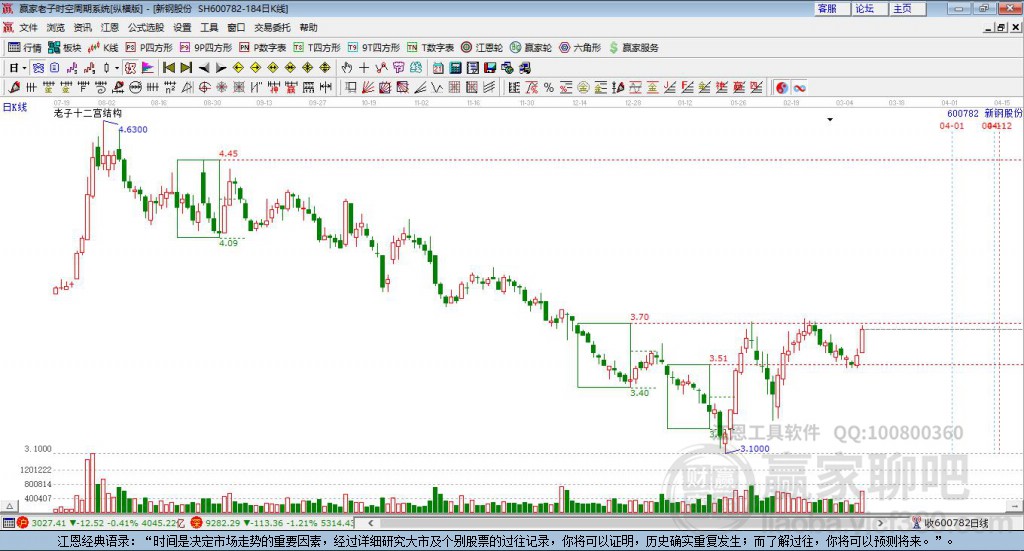Click the horizontal scrollbar right arrow
Screen dimensions: 1024x551
coord(880,523)
